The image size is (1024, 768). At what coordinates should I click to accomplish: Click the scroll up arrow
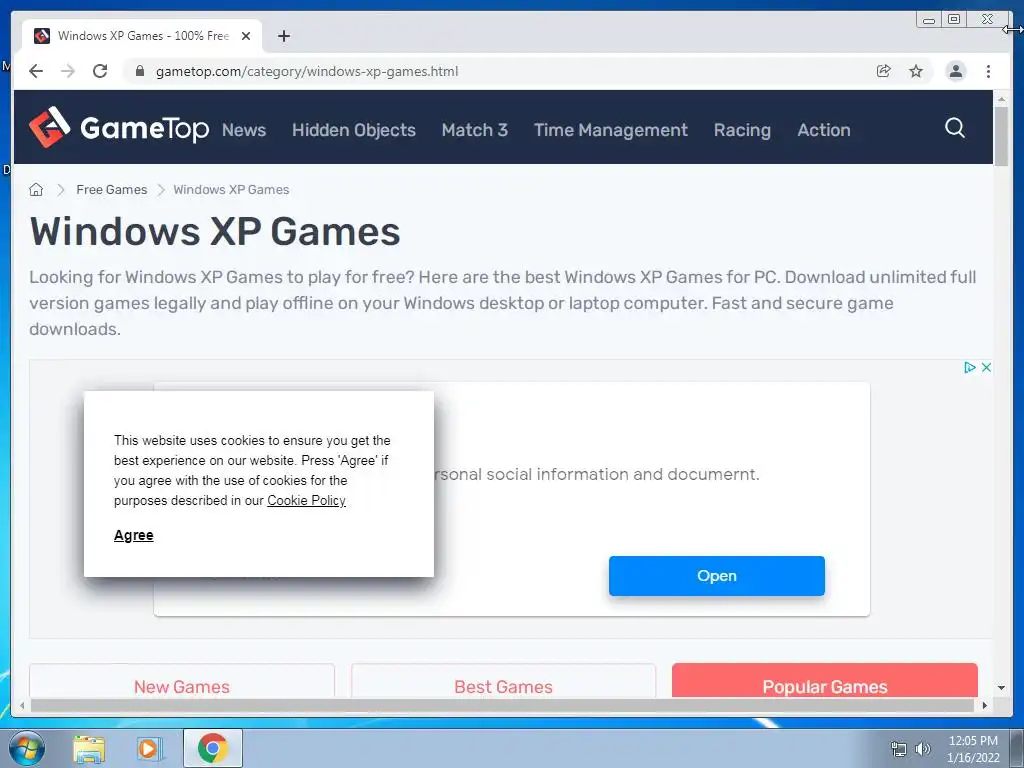(x=1001, y=99)
